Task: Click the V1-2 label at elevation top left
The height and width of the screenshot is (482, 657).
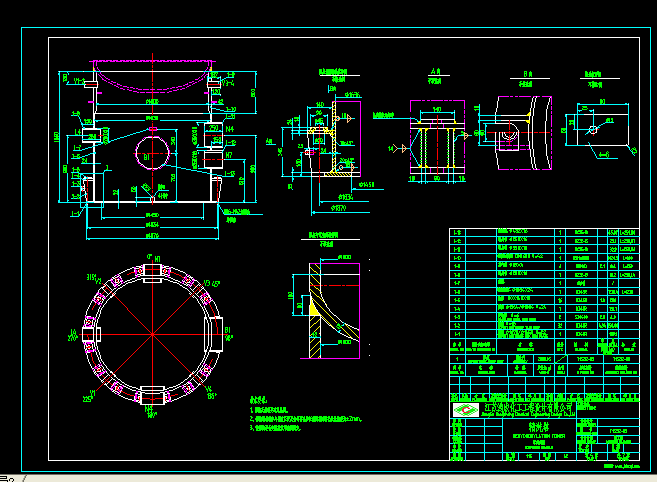Action: pos(79,81)
